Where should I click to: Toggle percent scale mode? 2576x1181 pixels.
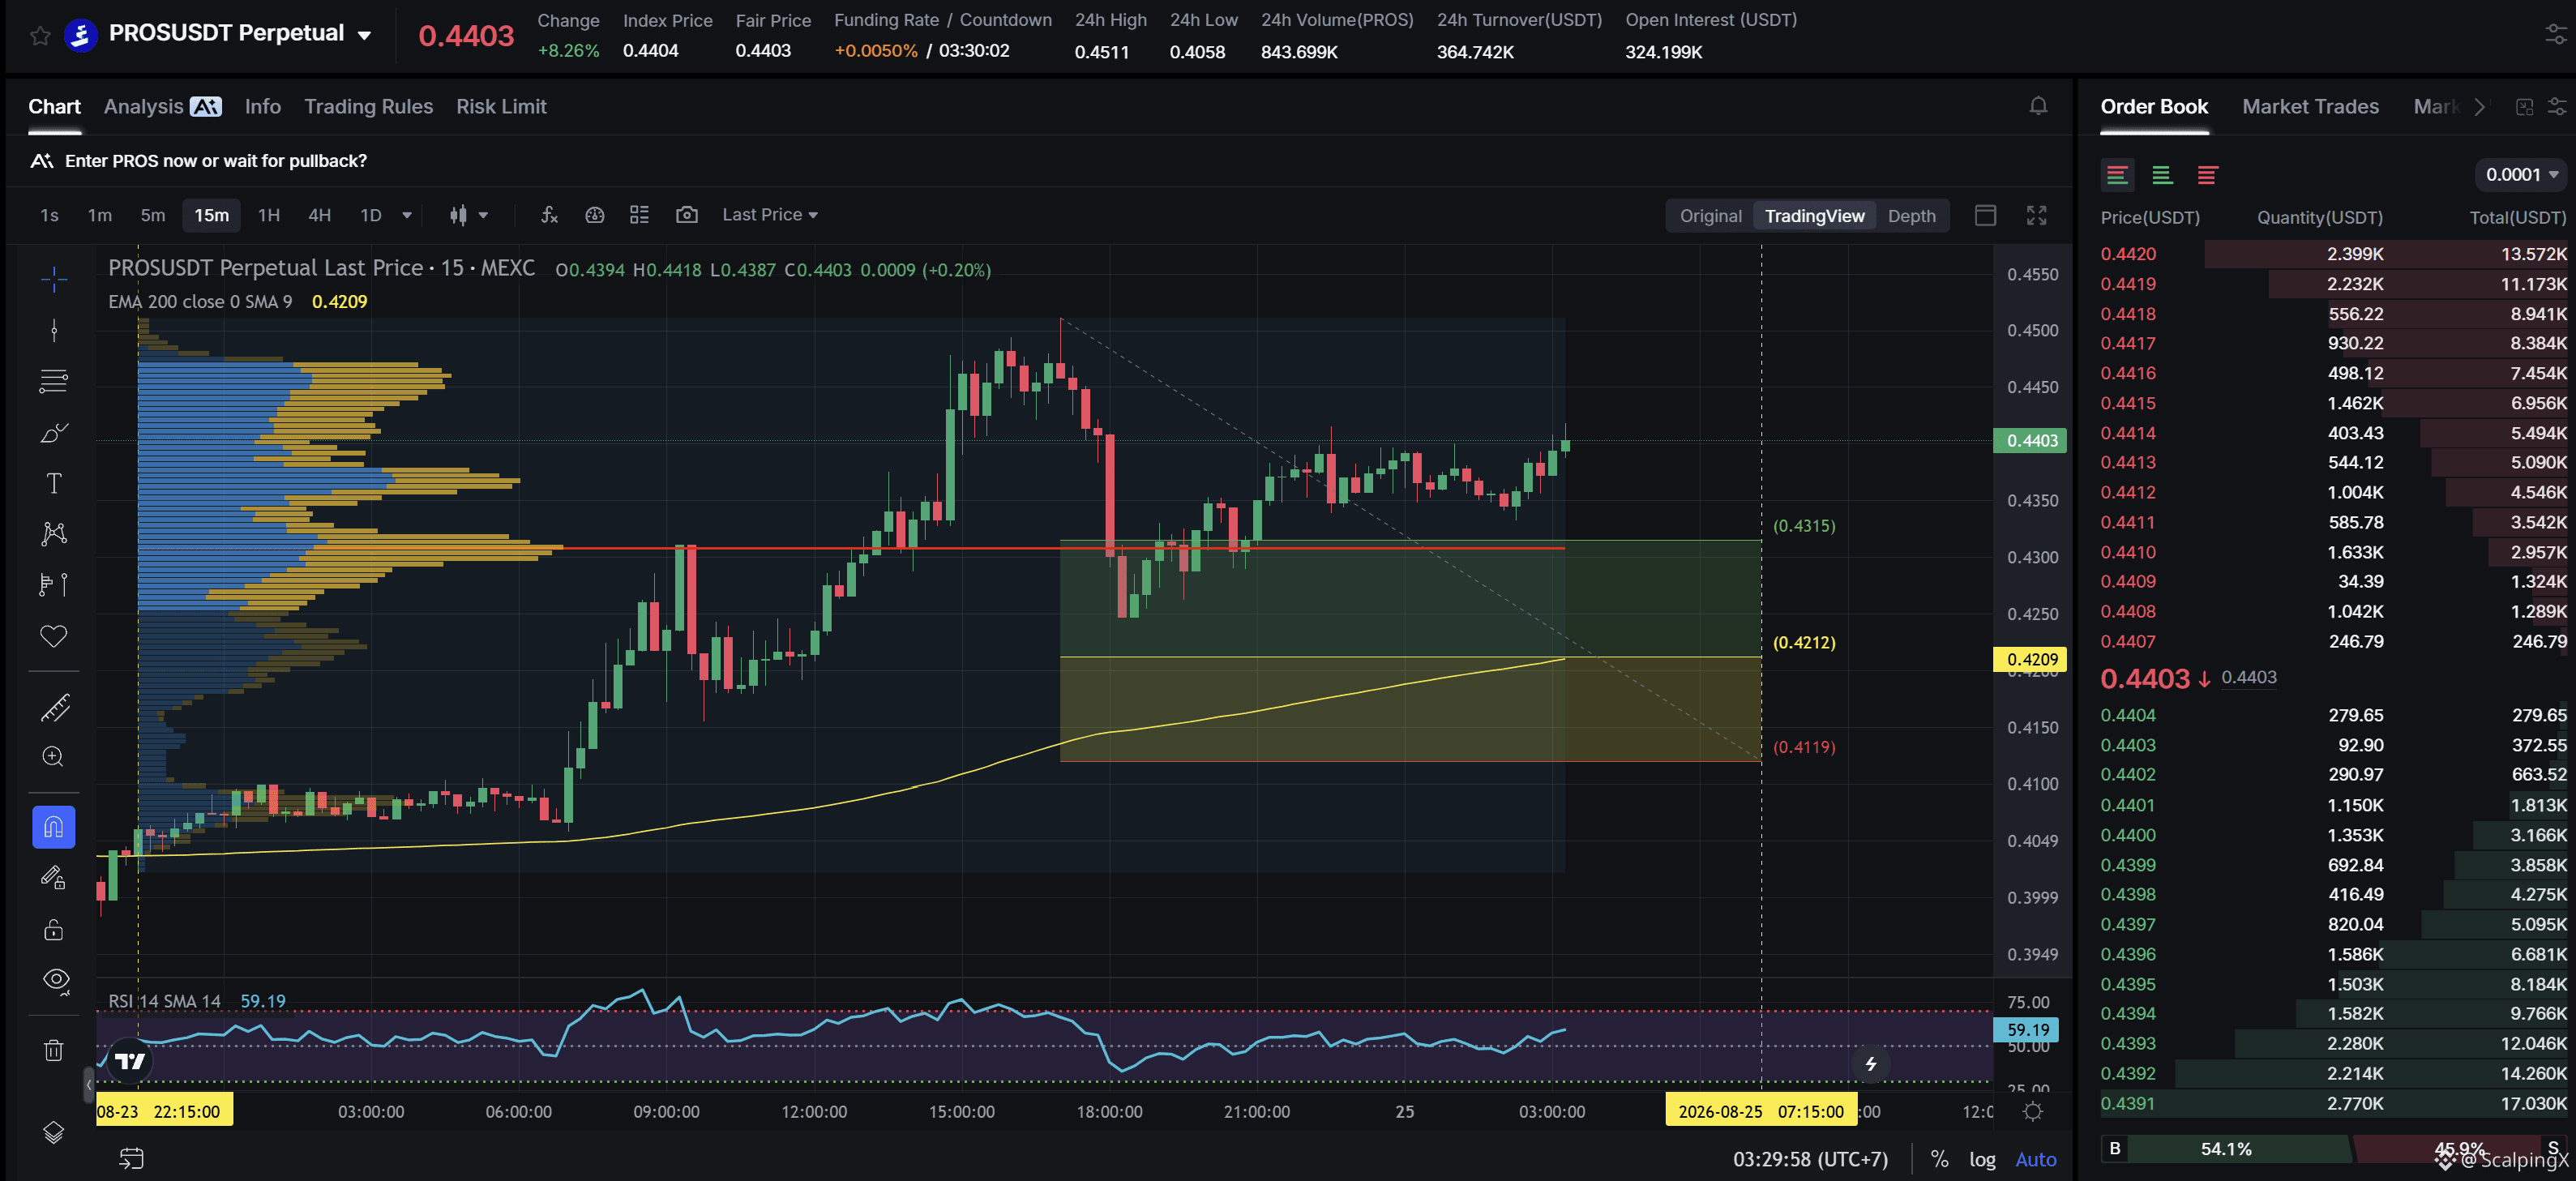click(x=1939, y=1159)
